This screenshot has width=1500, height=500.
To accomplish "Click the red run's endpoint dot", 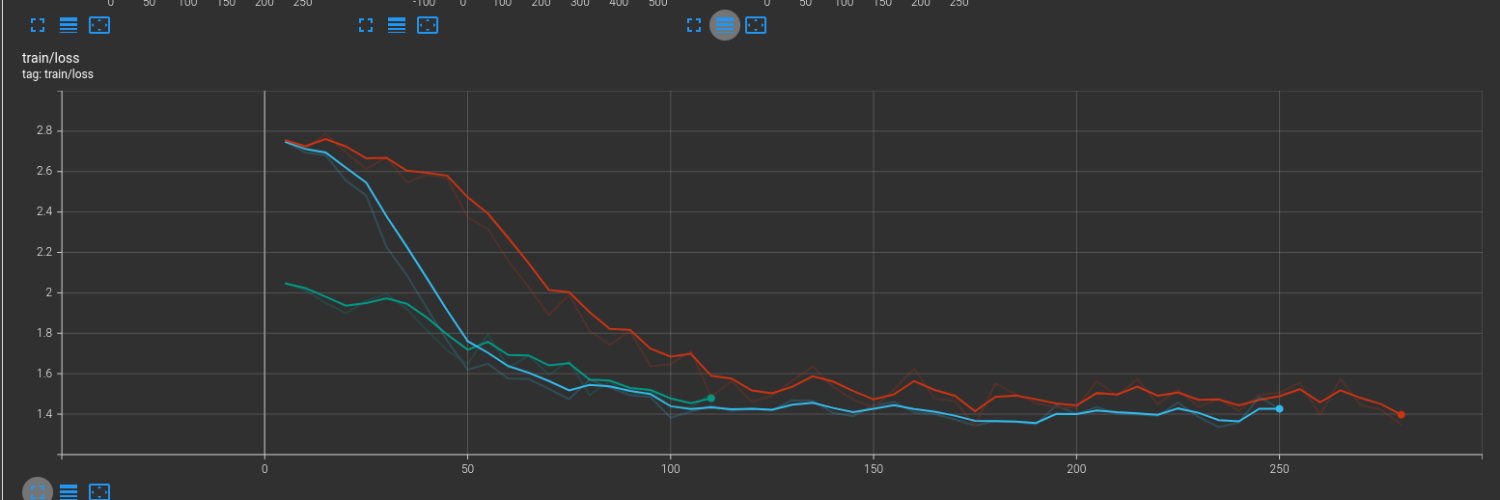I will (x=1401, y=414).
